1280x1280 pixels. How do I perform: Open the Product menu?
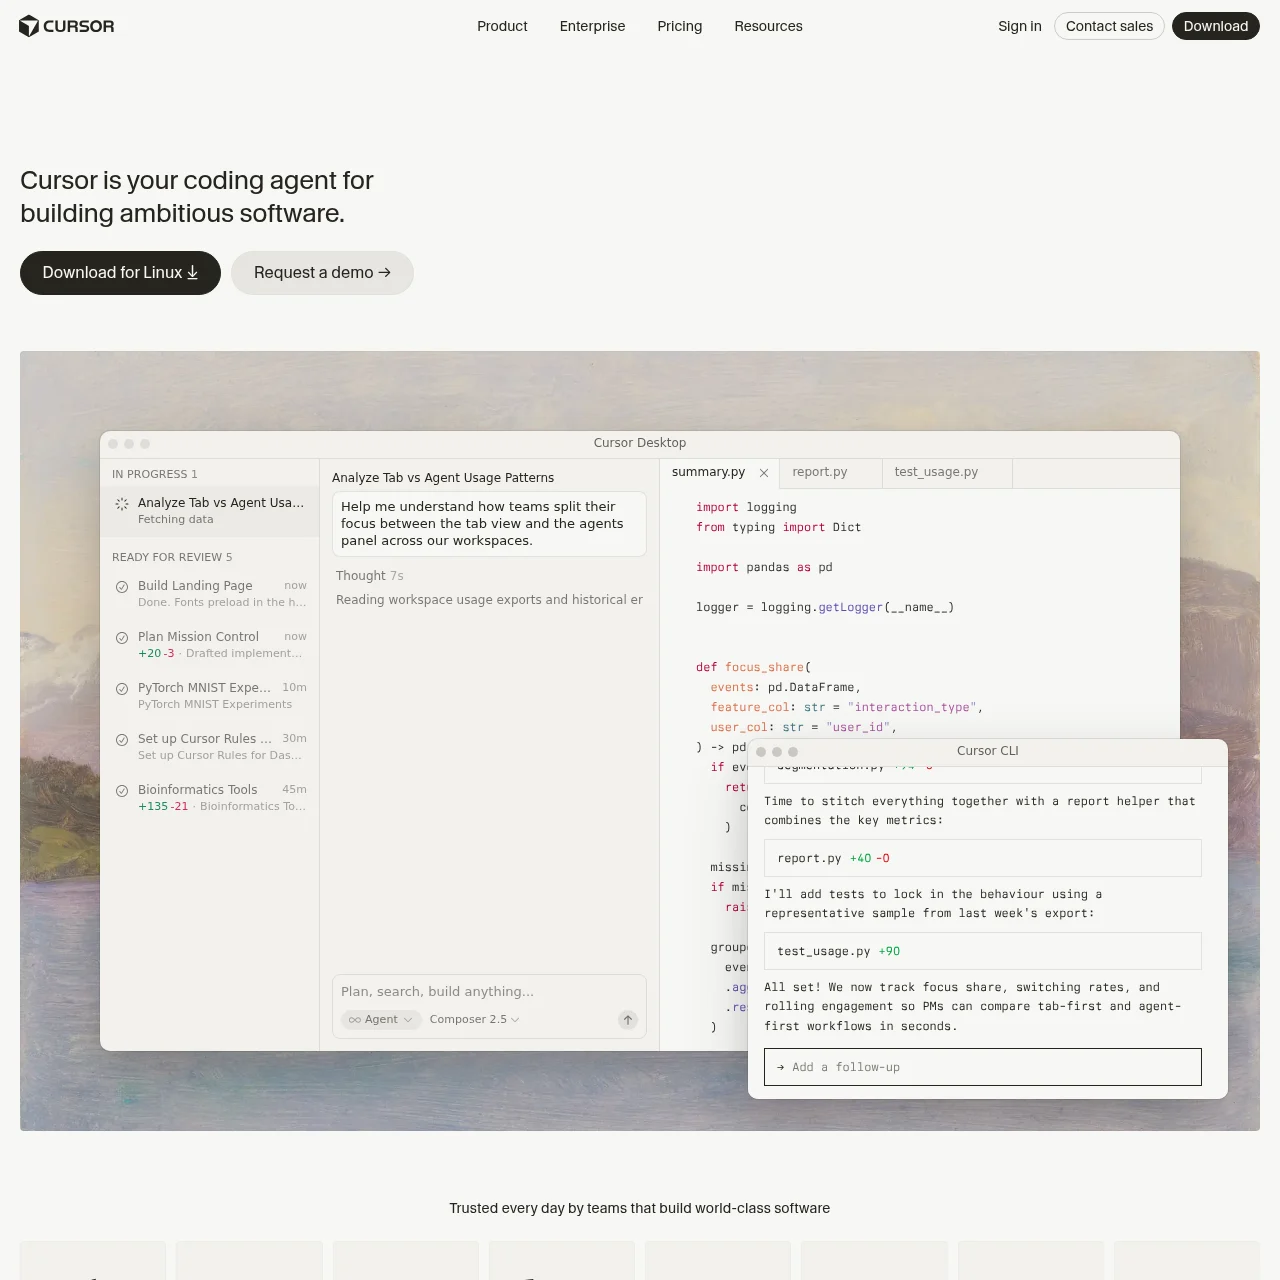point(502,26)
